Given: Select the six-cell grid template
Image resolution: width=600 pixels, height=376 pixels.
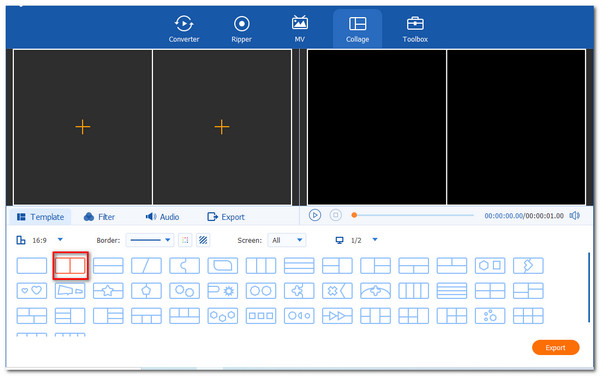Looking at the screenshot, I should [528, 316].
